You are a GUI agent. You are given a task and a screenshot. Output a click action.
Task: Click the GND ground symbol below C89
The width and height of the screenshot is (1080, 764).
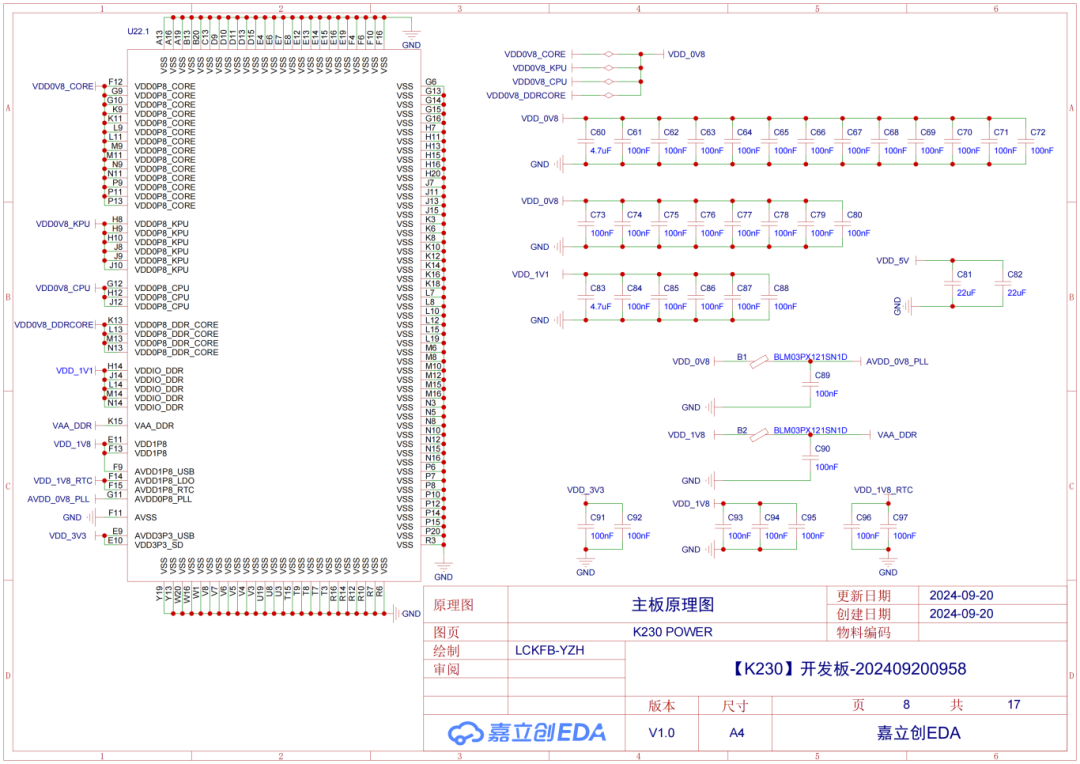pyautogui.click(x=710, y=406)
